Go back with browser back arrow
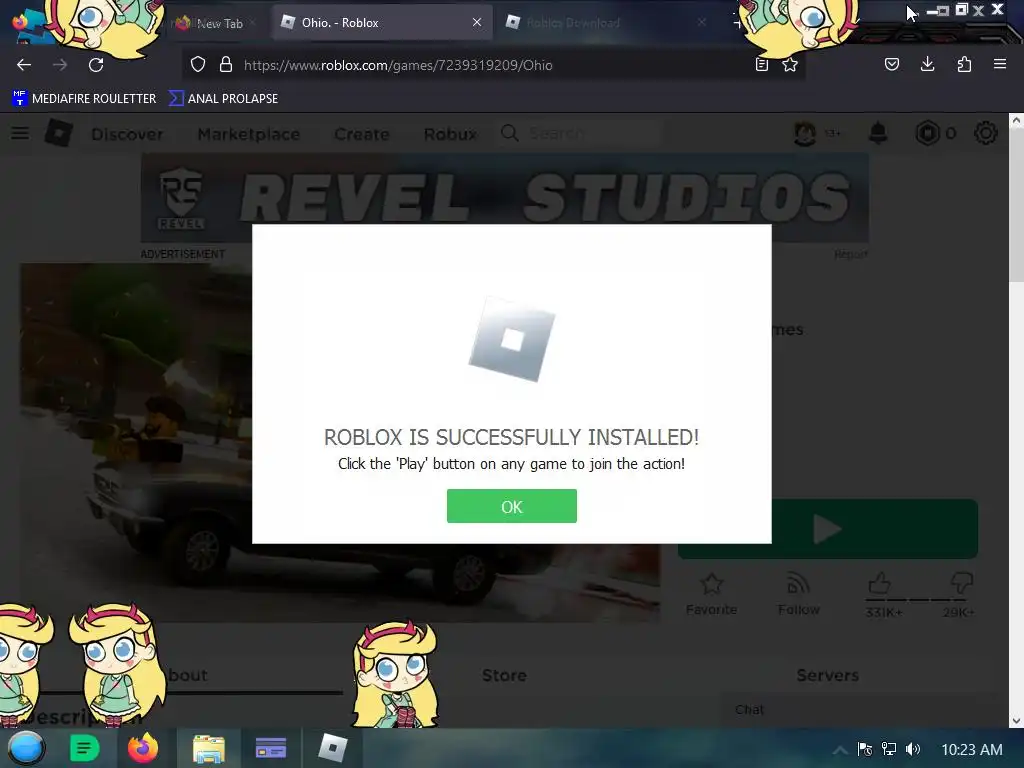The image size is (1024, 768). (24, 65)
